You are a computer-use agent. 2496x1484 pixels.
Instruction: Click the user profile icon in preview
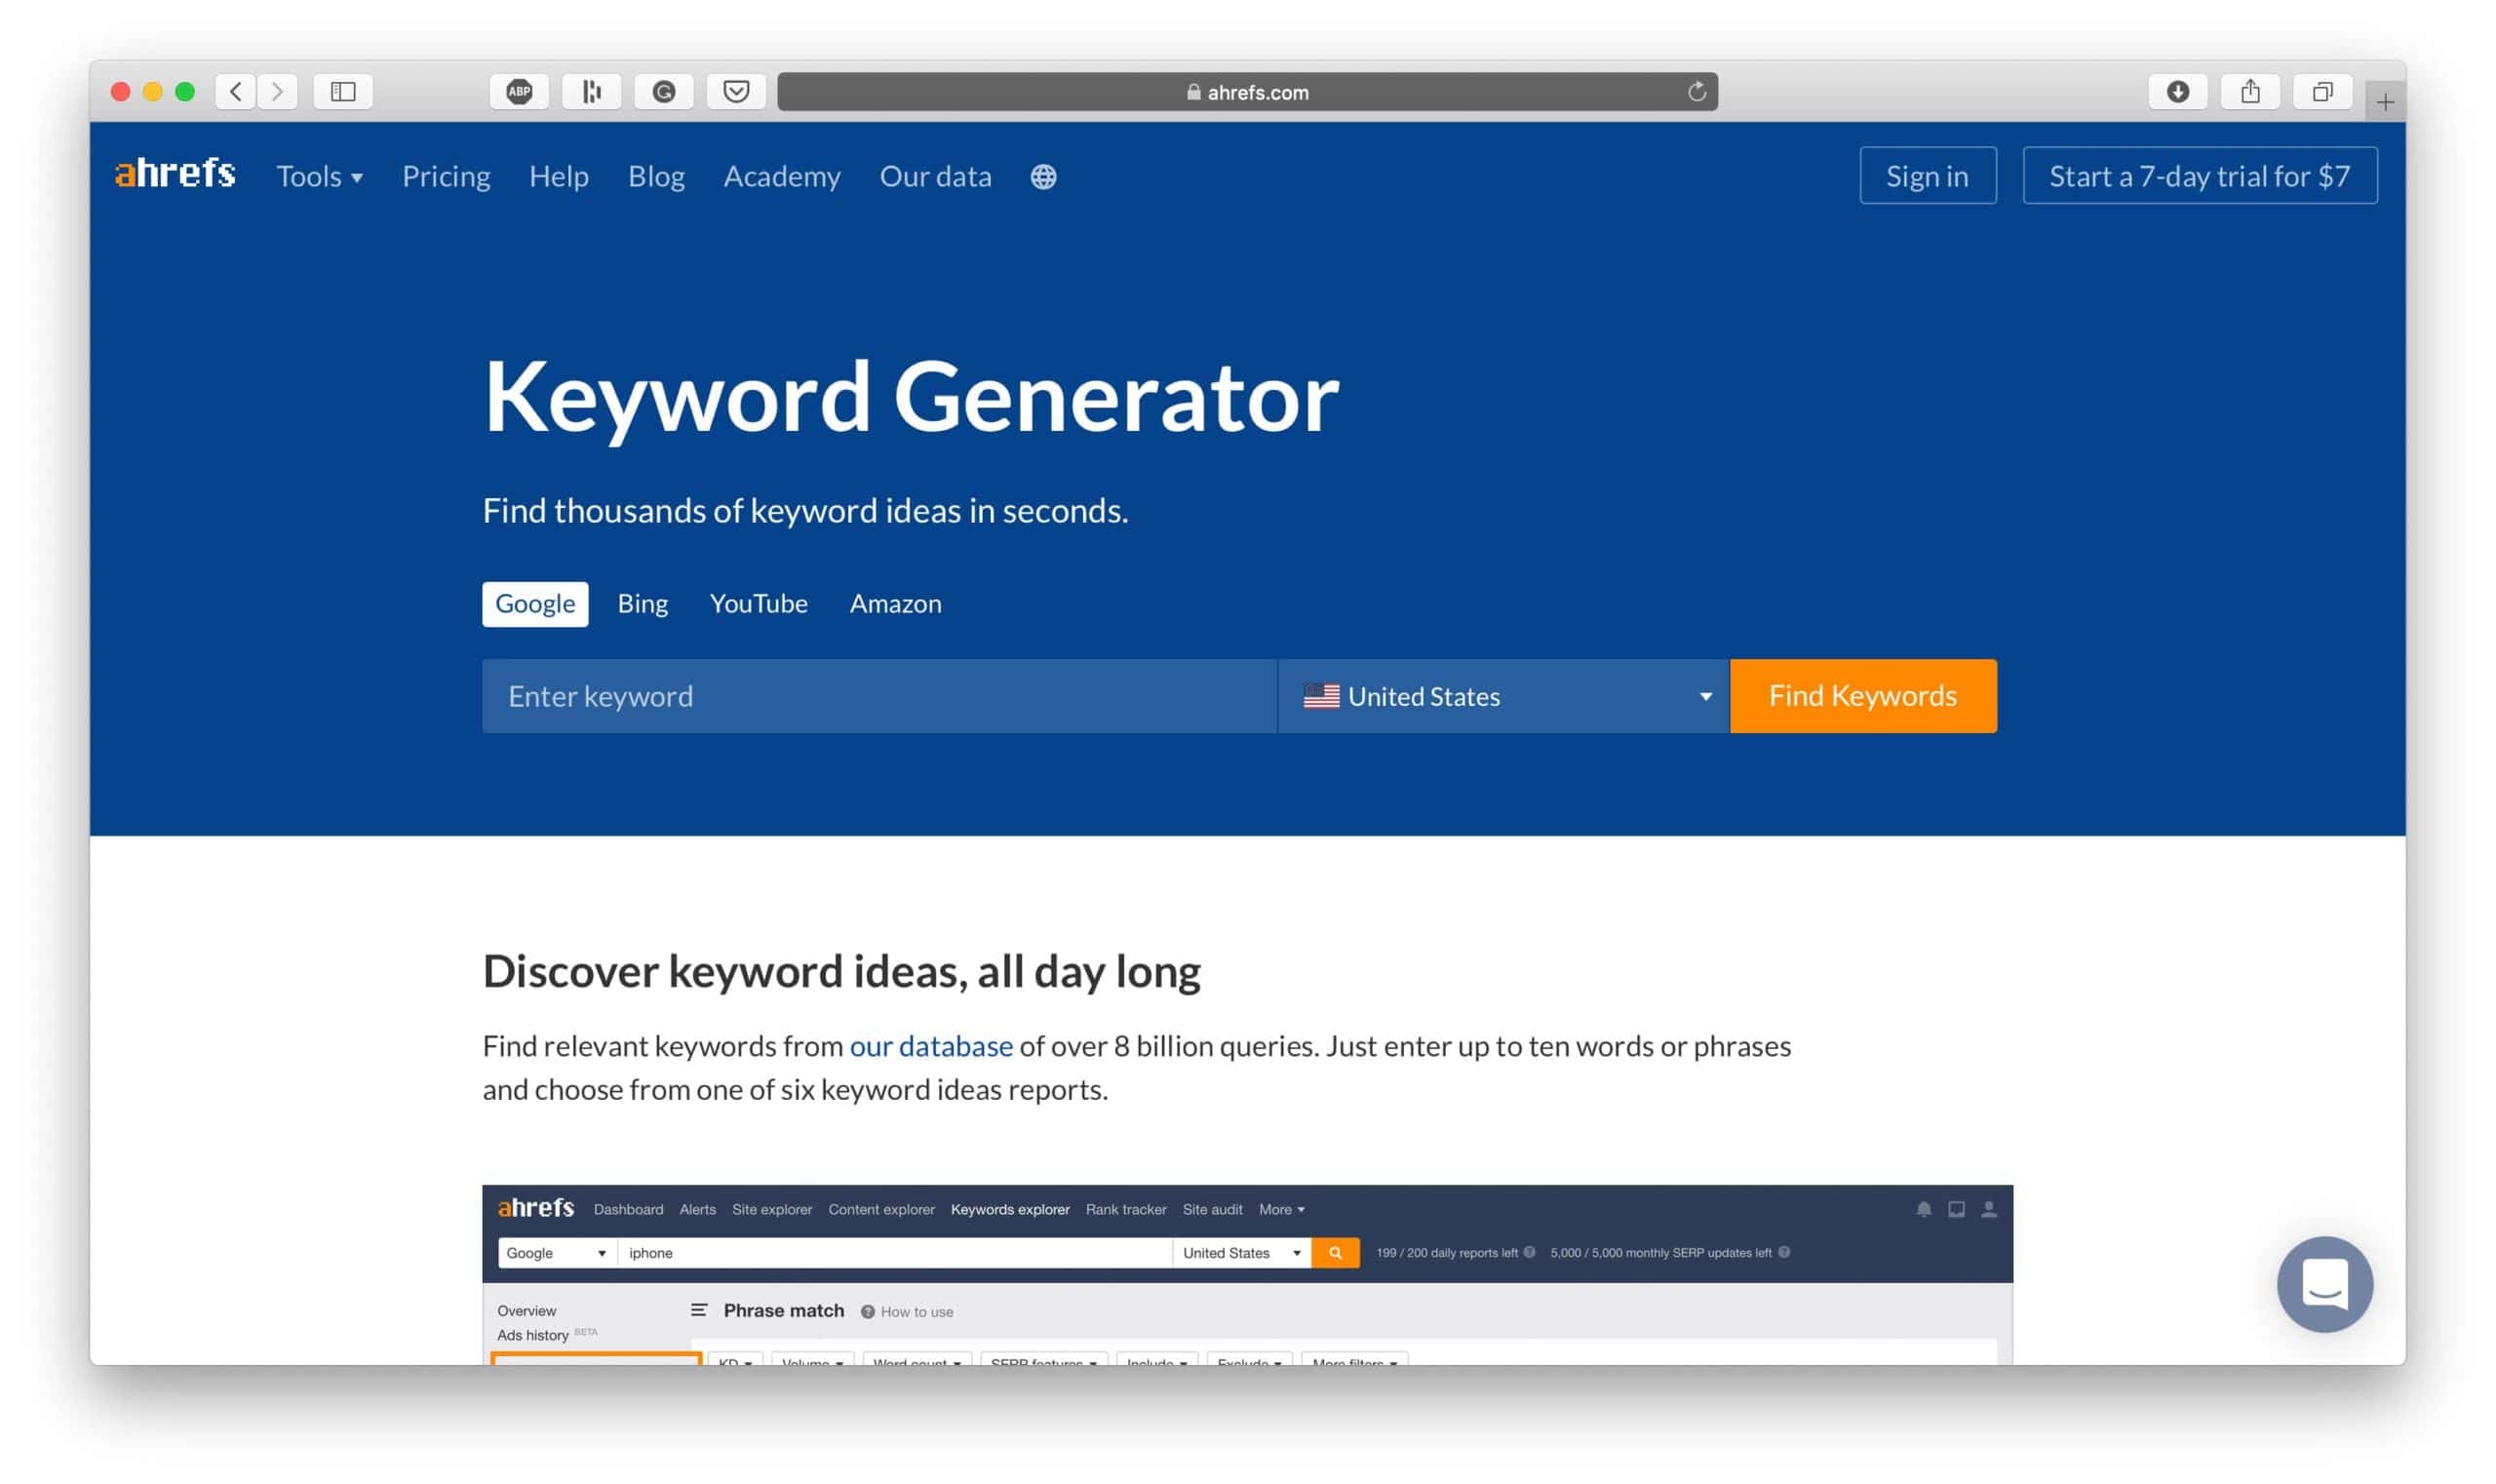(x=1989, y=1209)
